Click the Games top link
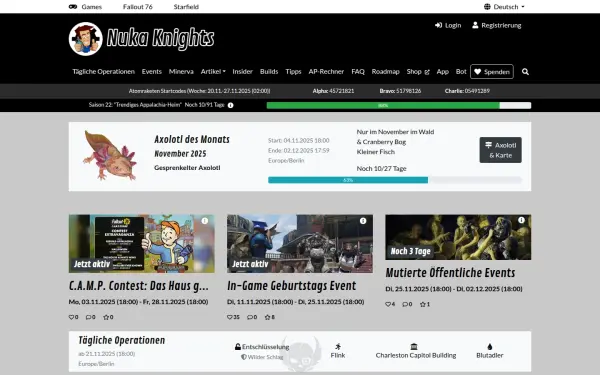 [x=92, y=7]
